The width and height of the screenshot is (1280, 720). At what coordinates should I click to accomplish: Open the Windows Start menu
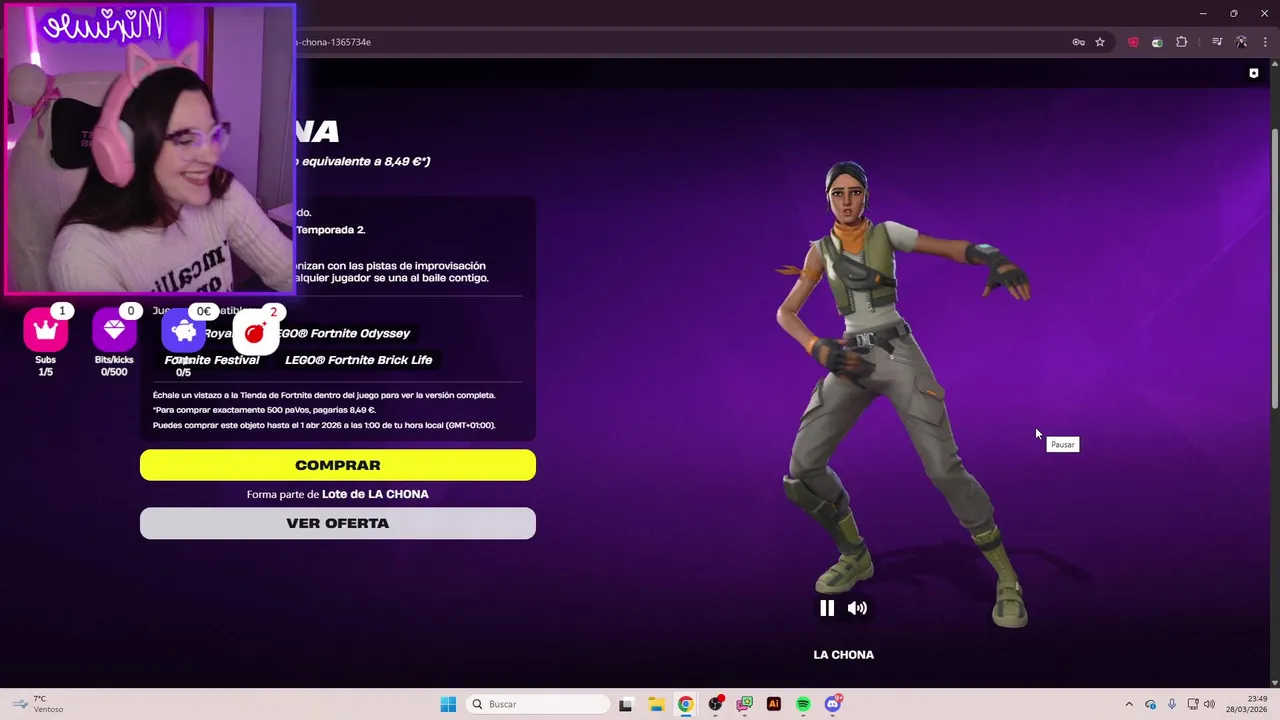click(x=448, y=704)
